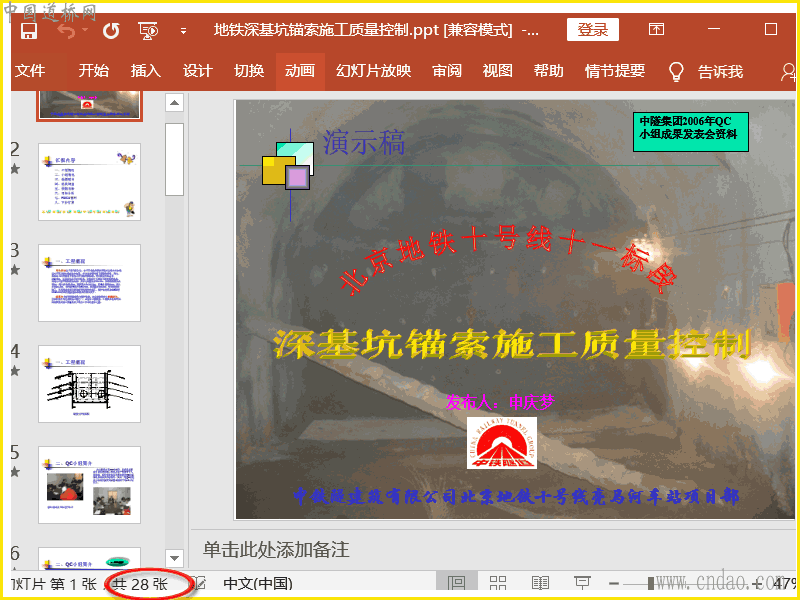Click the thumbnail panel scroll up arrow
800x600 pixels.
point(174,103)
